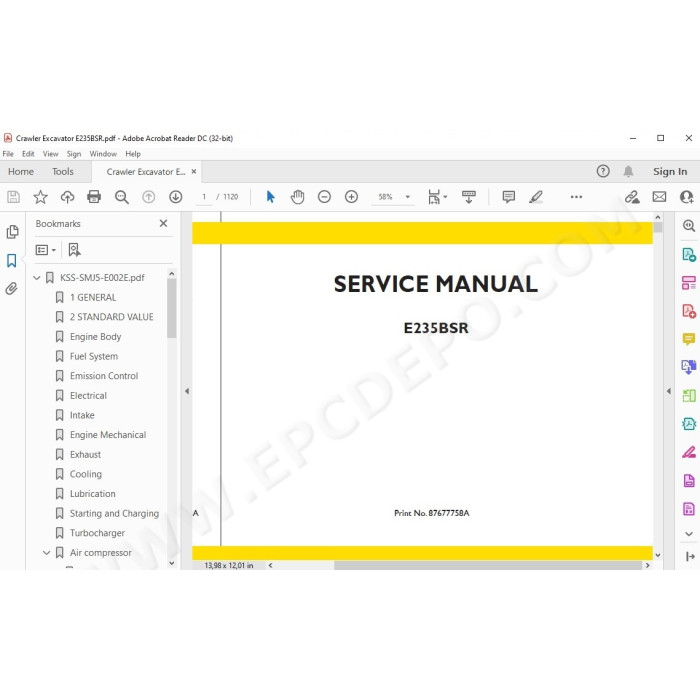
Task: Open Fill & Sign tool in right pane
Action: coord(689,452)
